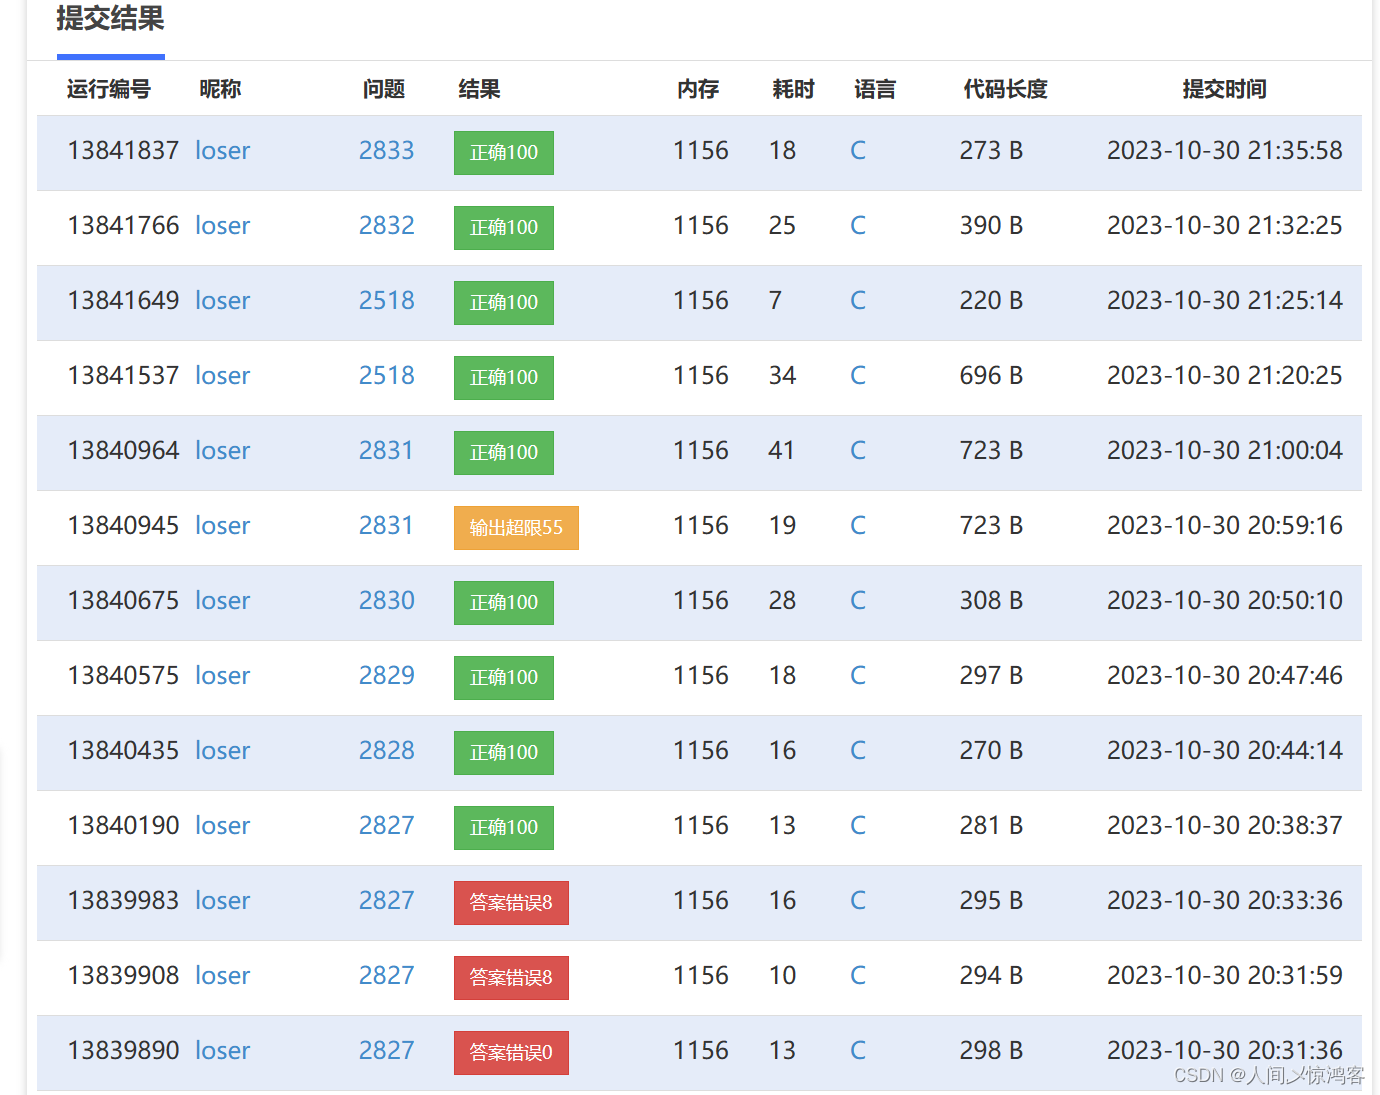Select run number 13840675
This screenshot has width=1380, height=1095.
123,601
